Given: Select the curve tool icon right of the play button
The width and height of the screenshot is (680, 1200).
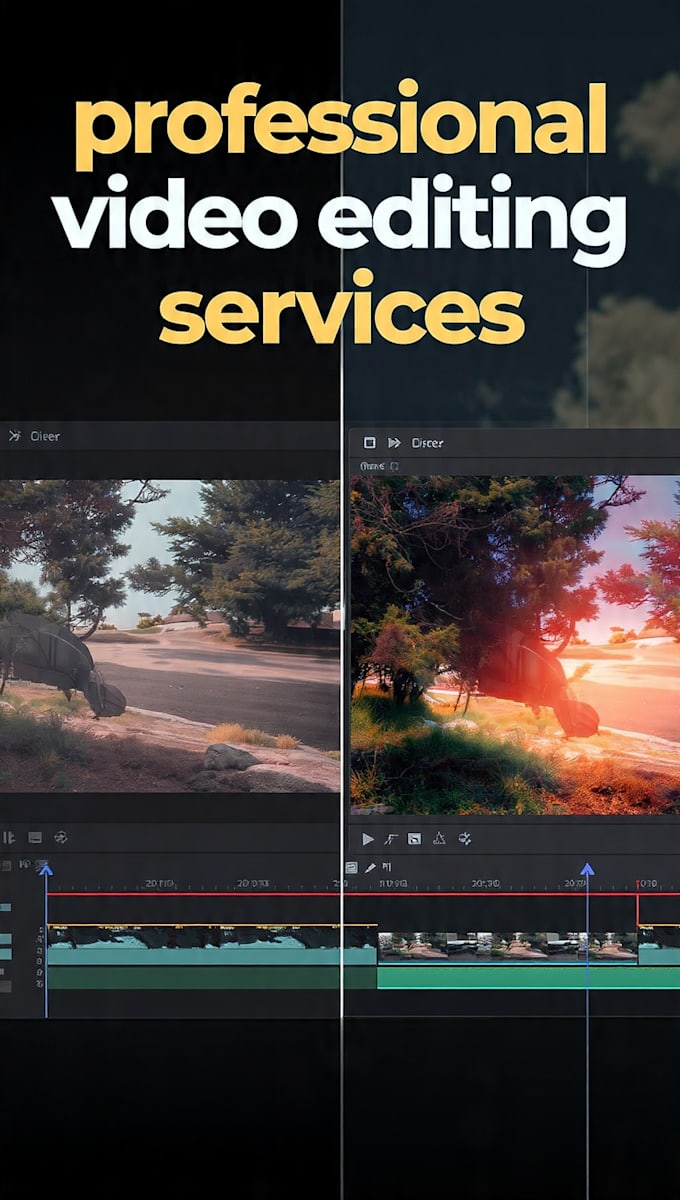Looking at the screenshot, I should pyautogui.click(x=391, y=839).
